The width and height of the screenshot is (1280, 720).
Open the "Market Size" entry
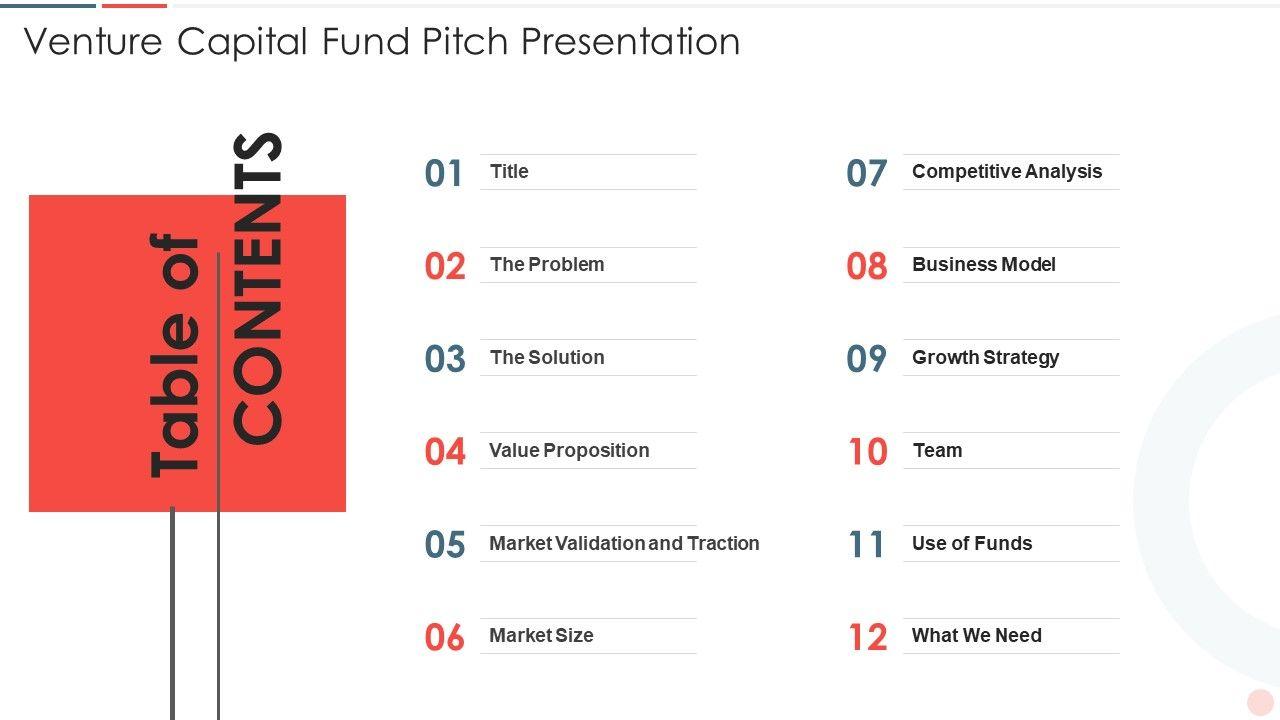(x=541, y=636)
